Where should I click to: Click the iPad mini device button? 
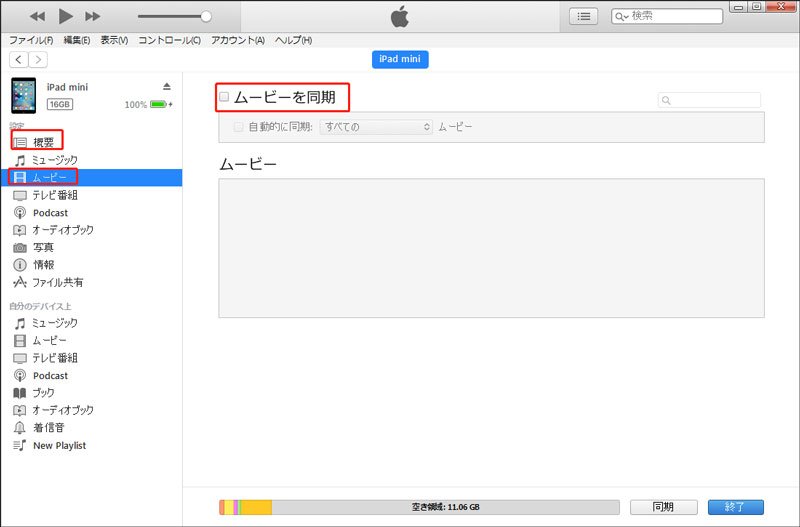pos(400,59)
